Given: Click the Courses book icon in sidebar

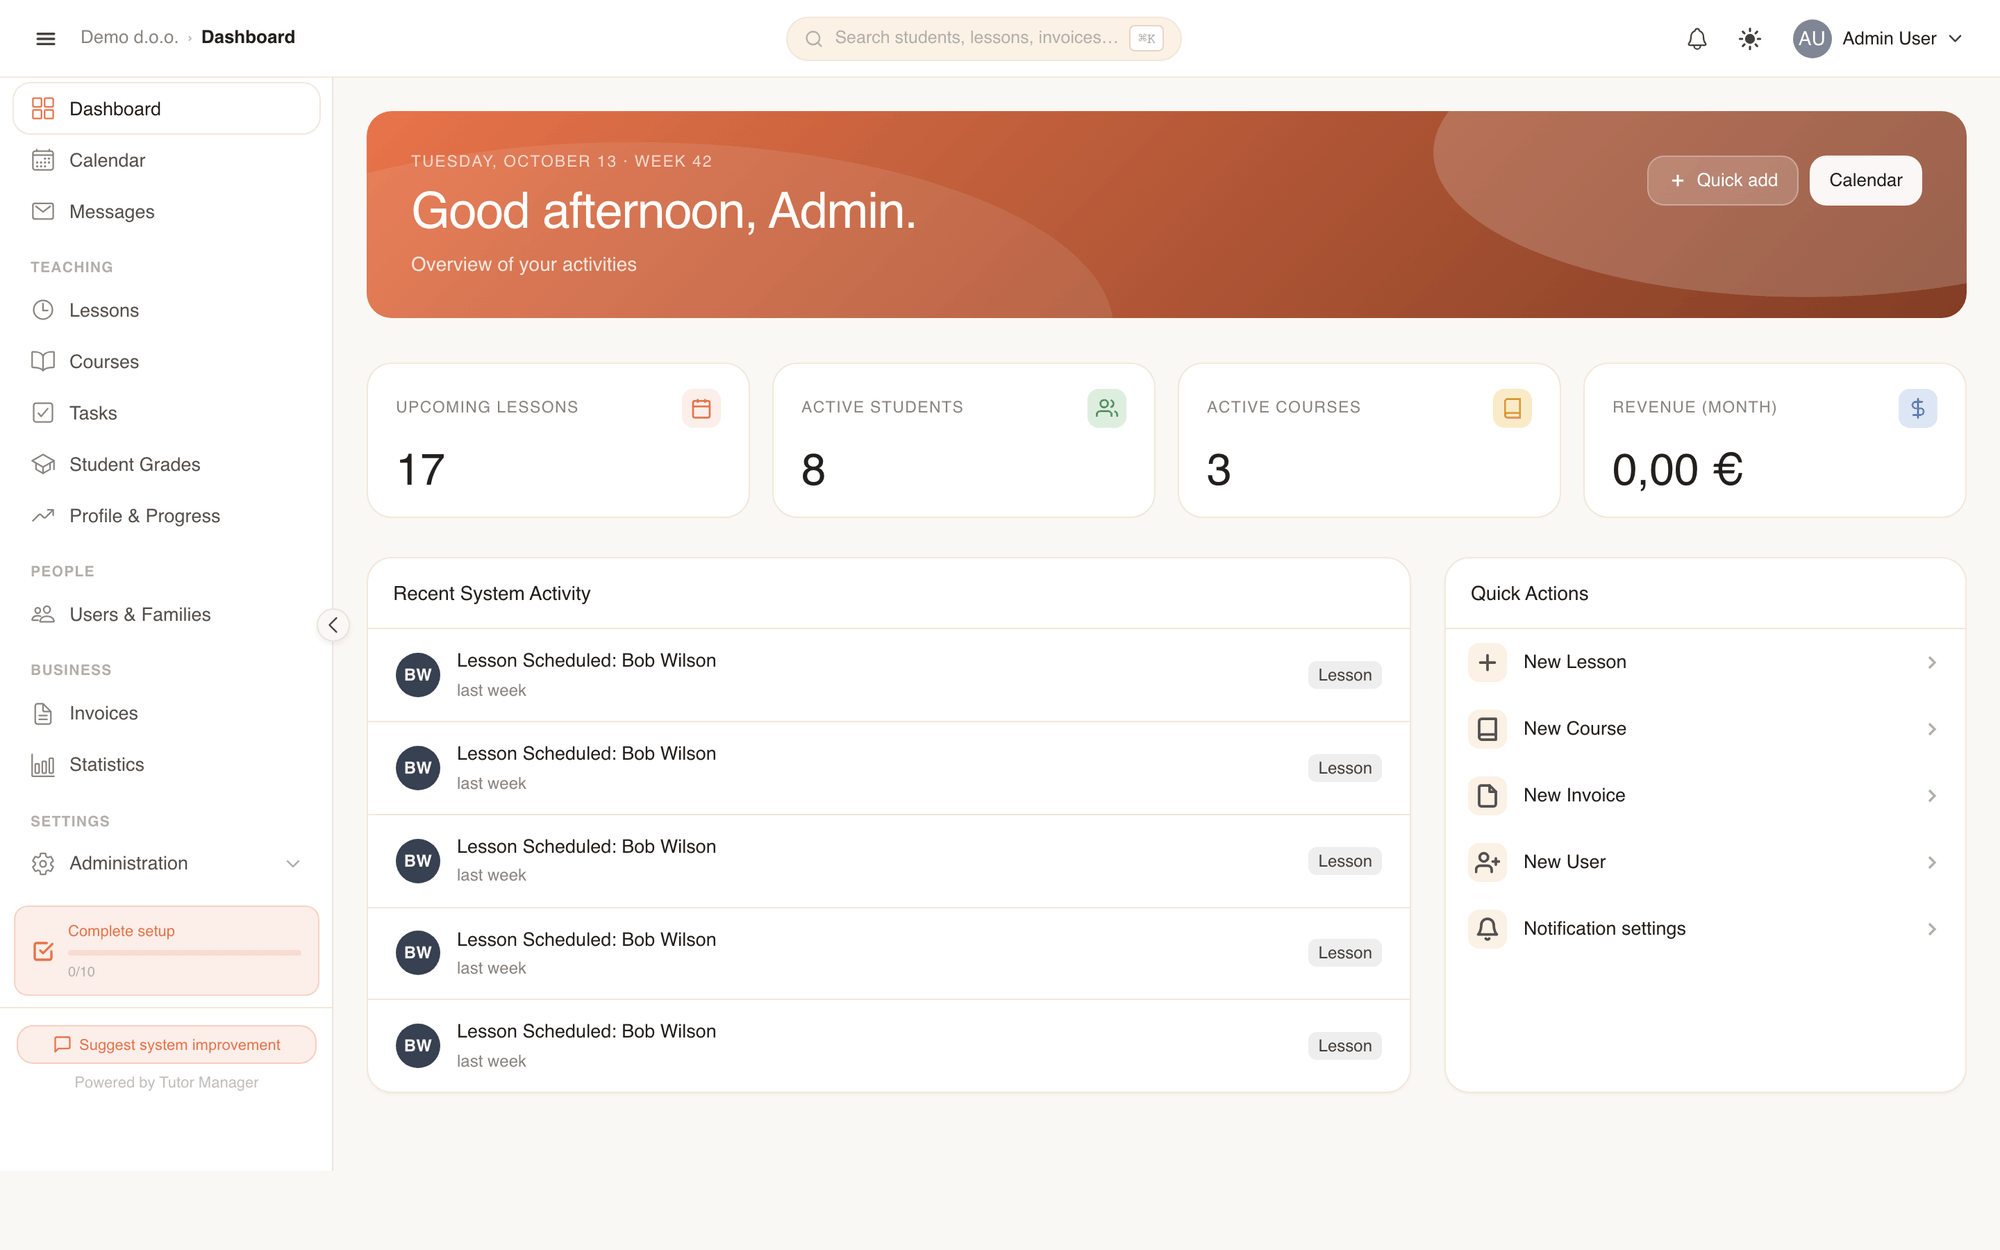Looking at the screenshot, I should point(43,361).
